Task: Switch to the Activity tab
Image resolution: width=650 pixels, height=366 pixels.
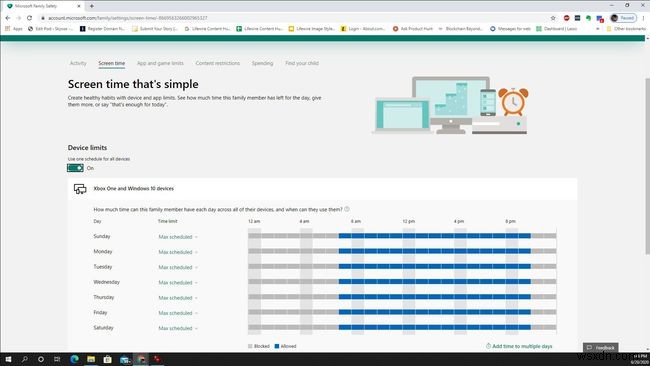Action: pyautogui.click(x=78, y=63)
